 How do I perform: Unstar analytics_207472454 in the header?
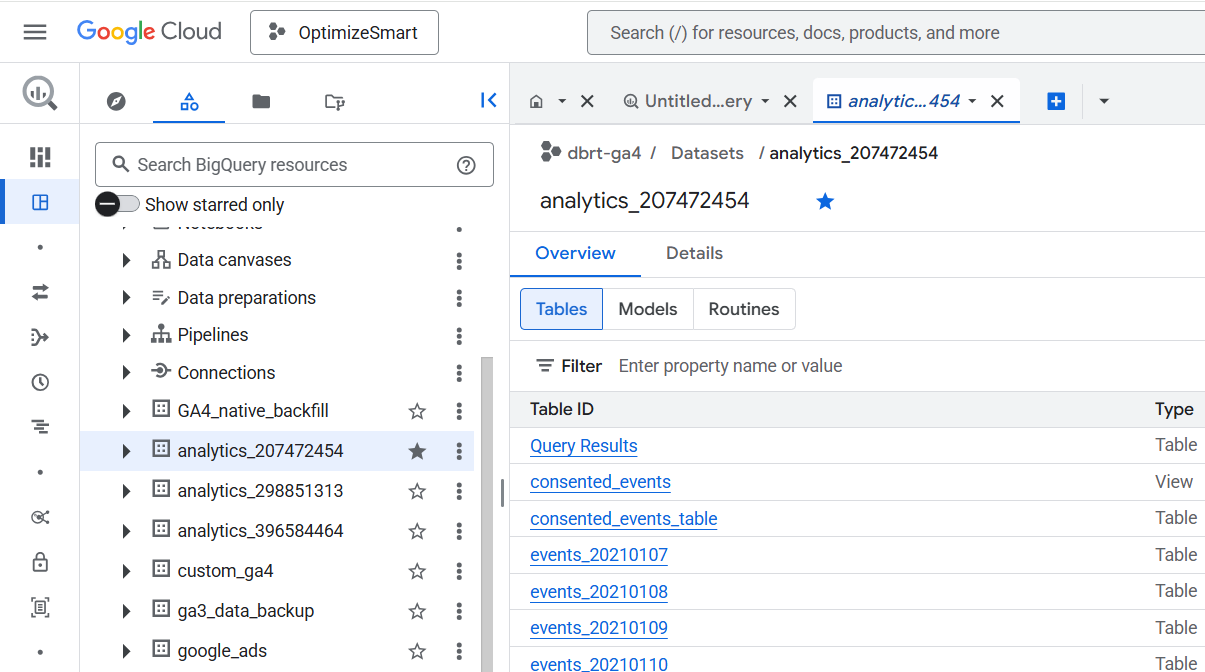click(825, 202)
